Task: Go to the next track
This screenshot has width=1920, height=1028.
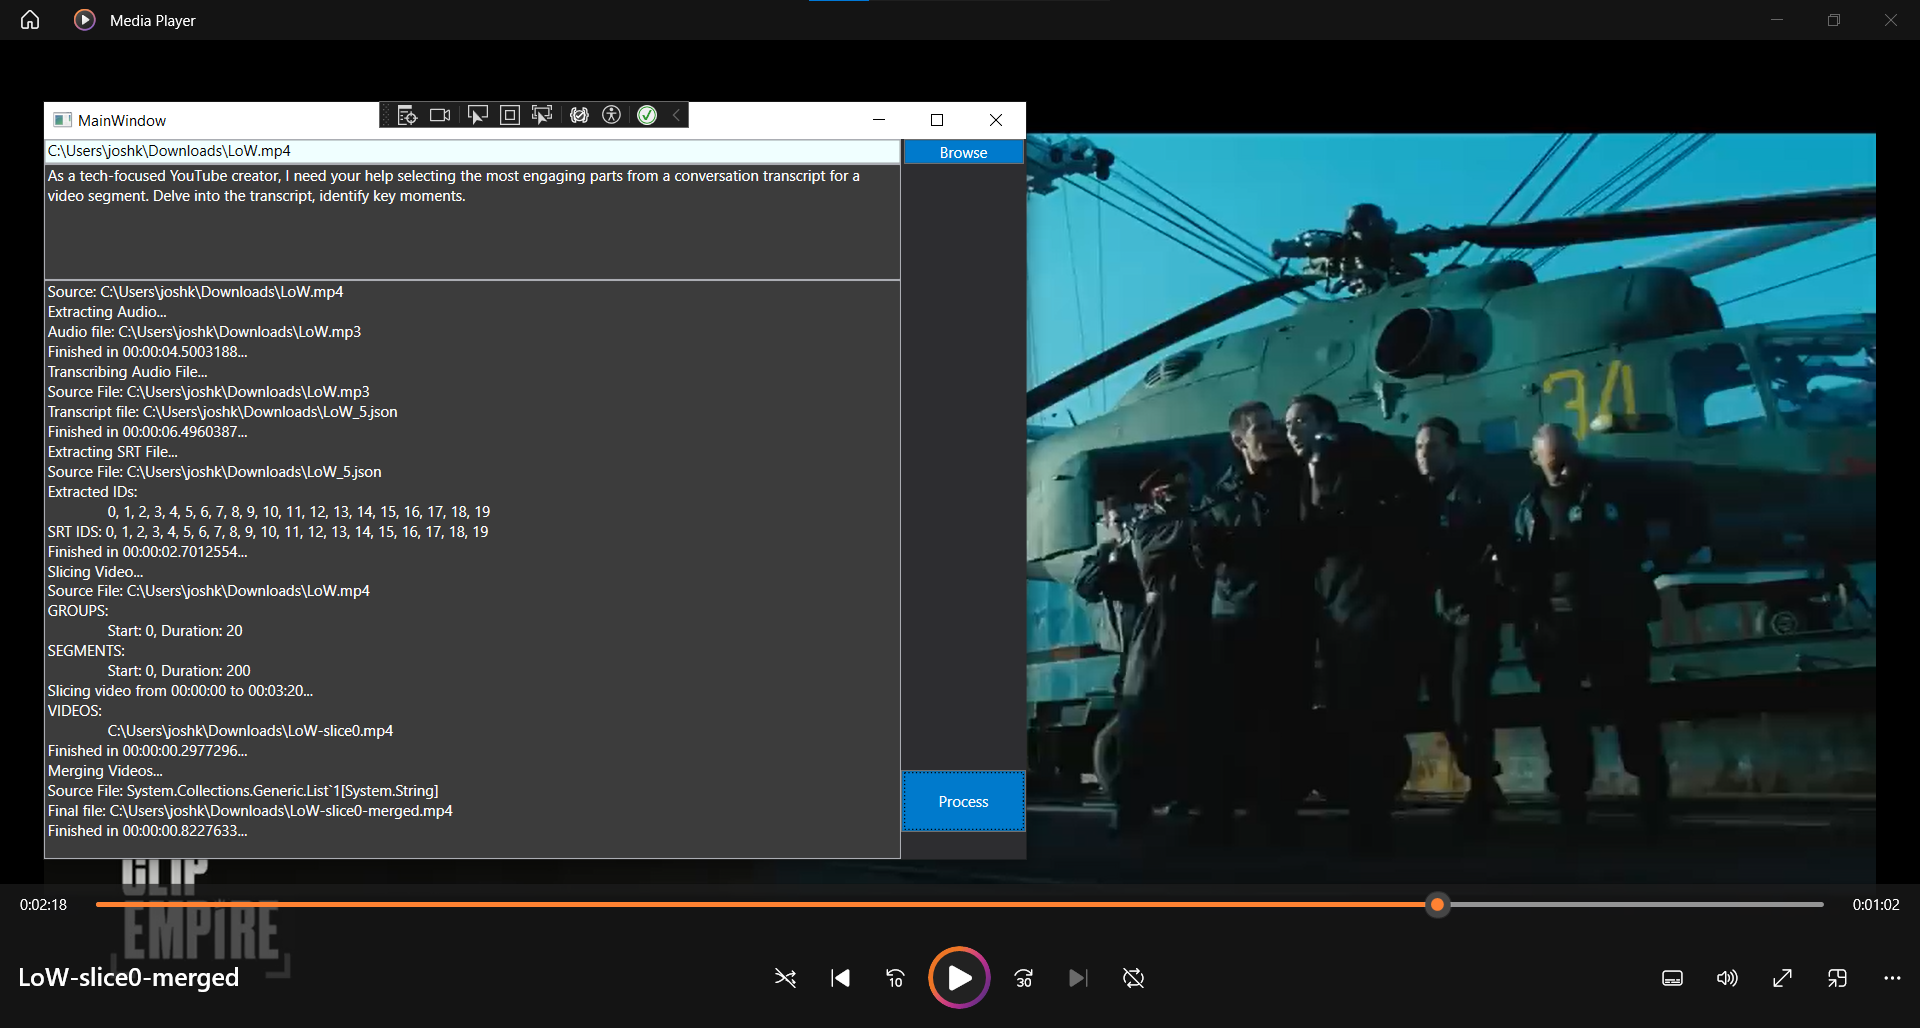Action: (1078, 978)
